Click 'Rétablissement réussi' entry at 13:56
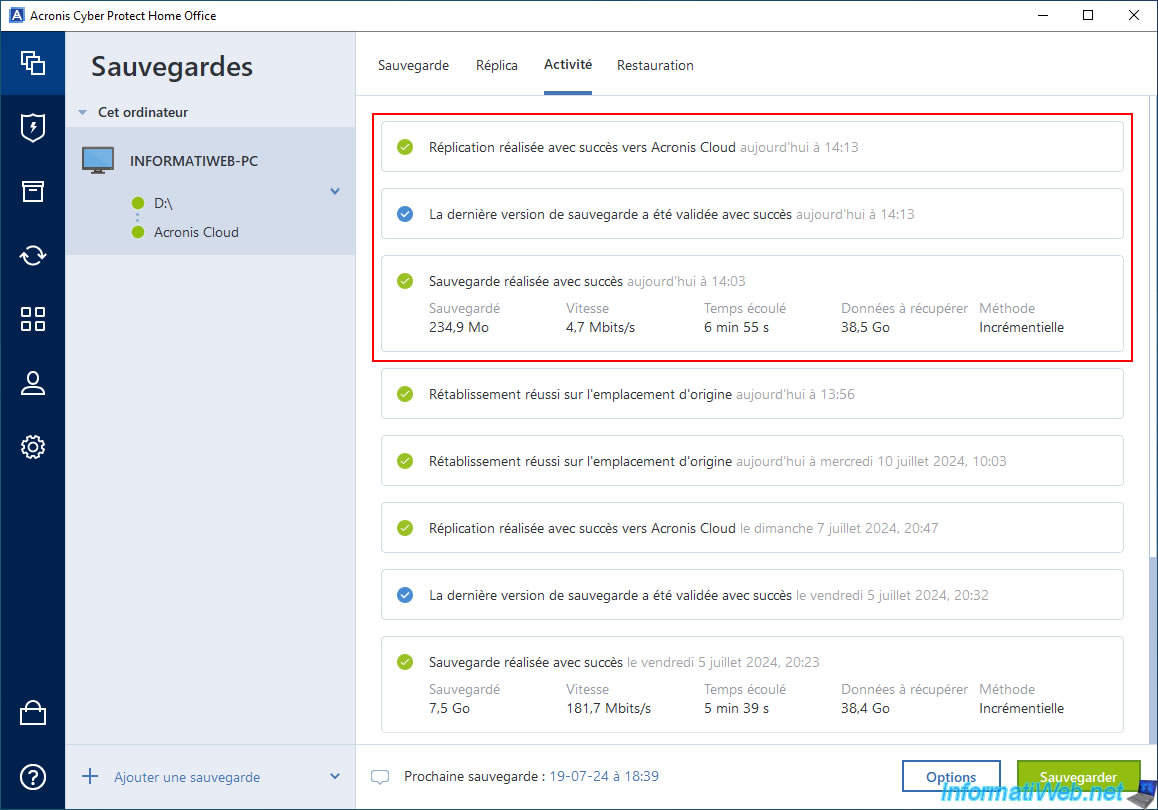The height and width of the screenshot is (810, 1158). pyautogui.click(x=752, y=394)
